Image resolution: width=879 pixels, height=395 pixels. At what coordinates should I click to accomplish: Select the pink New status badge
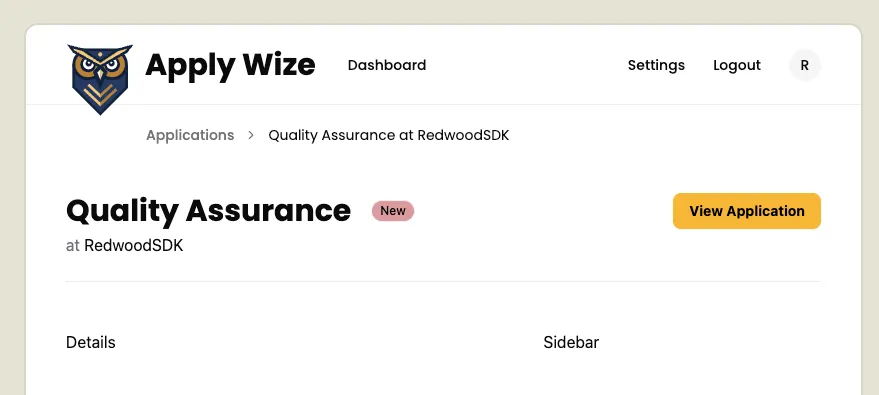coord(392,211)
